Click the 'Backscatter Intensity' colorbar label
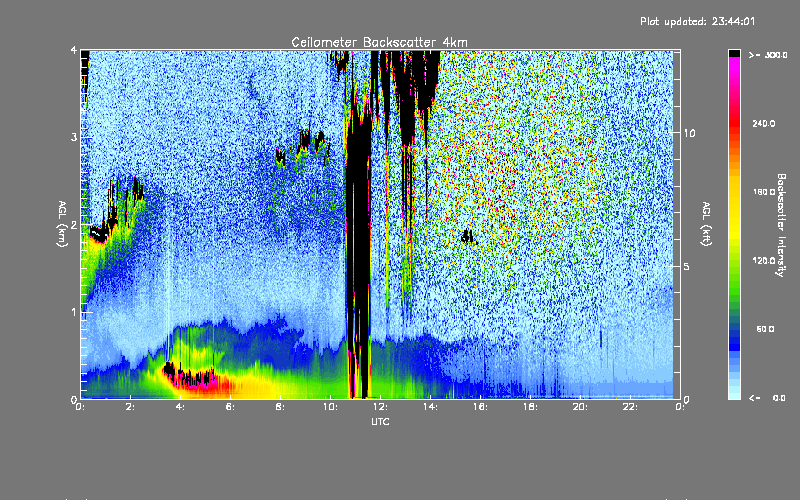This screenshot has width=800, height=500. [x=781, y=225]
